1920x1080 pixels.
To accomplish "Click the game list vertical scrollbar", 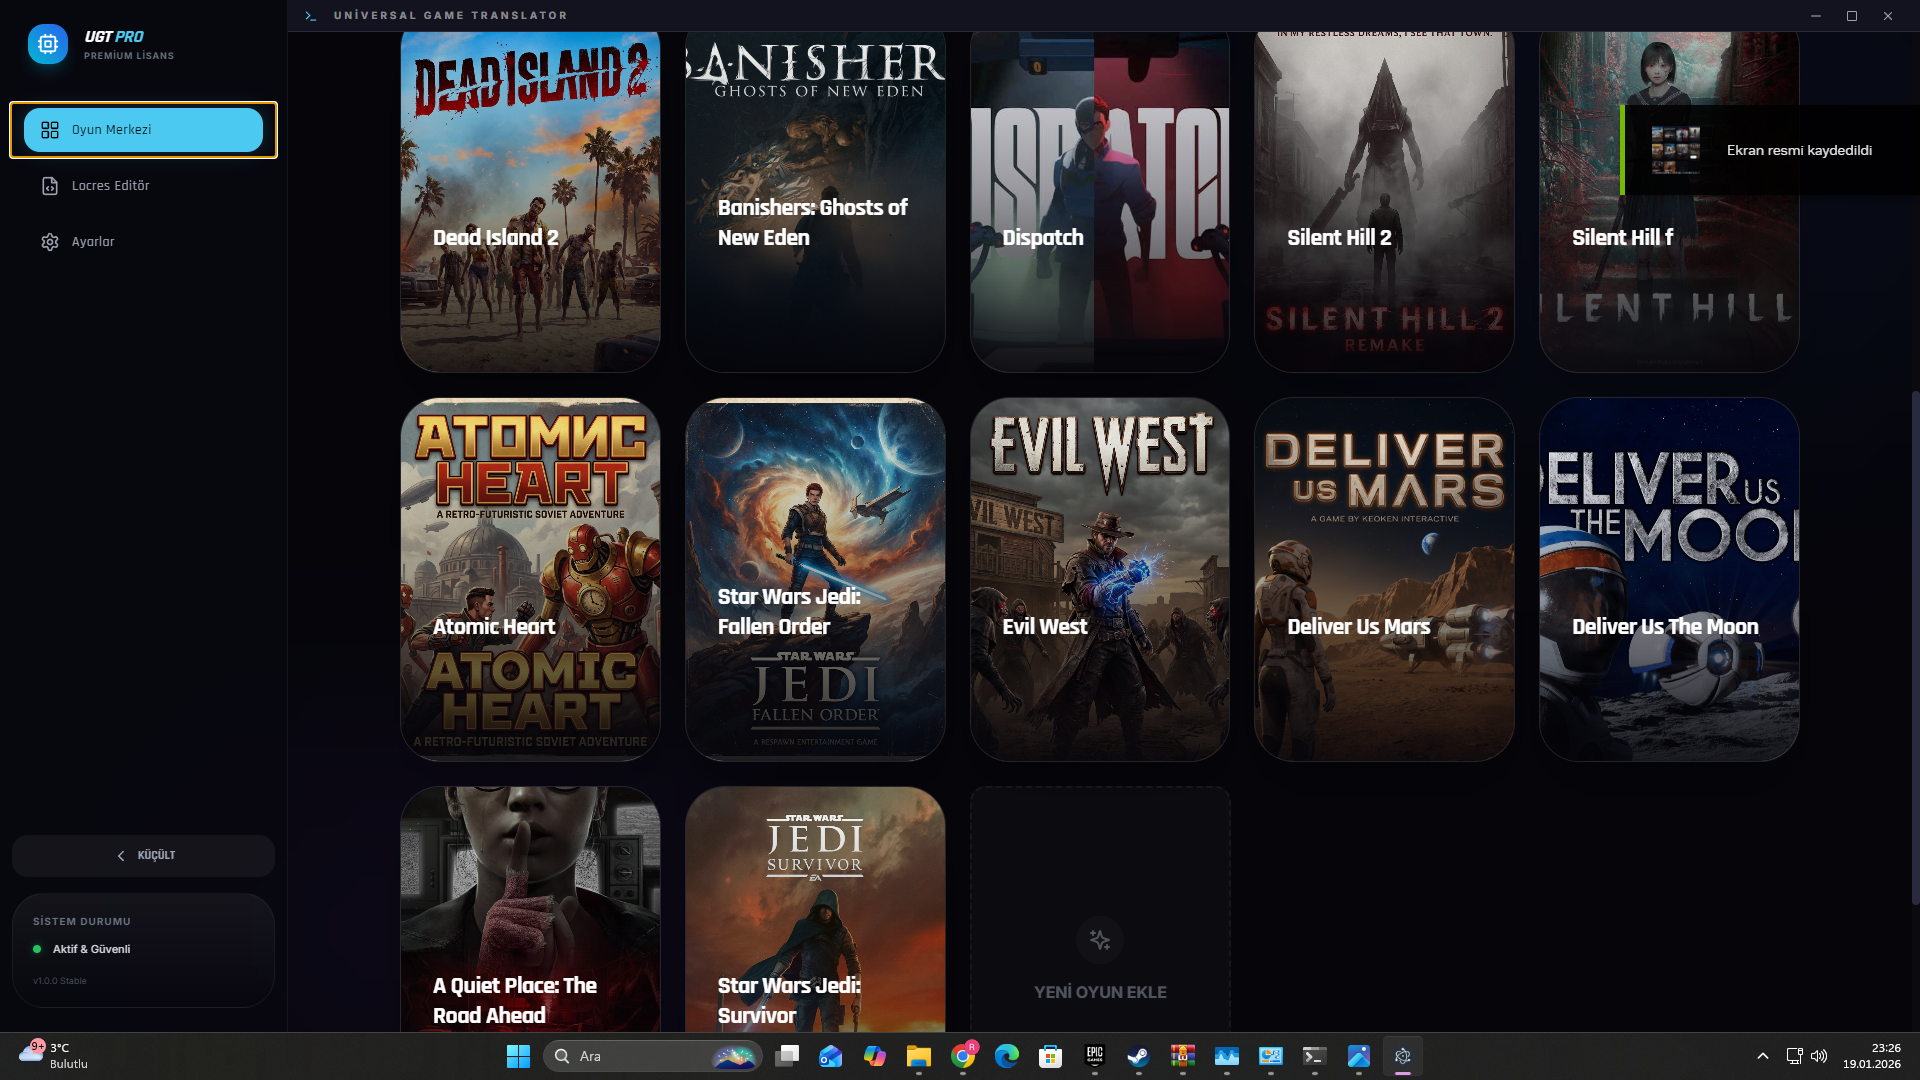I will coord(1915,648).
